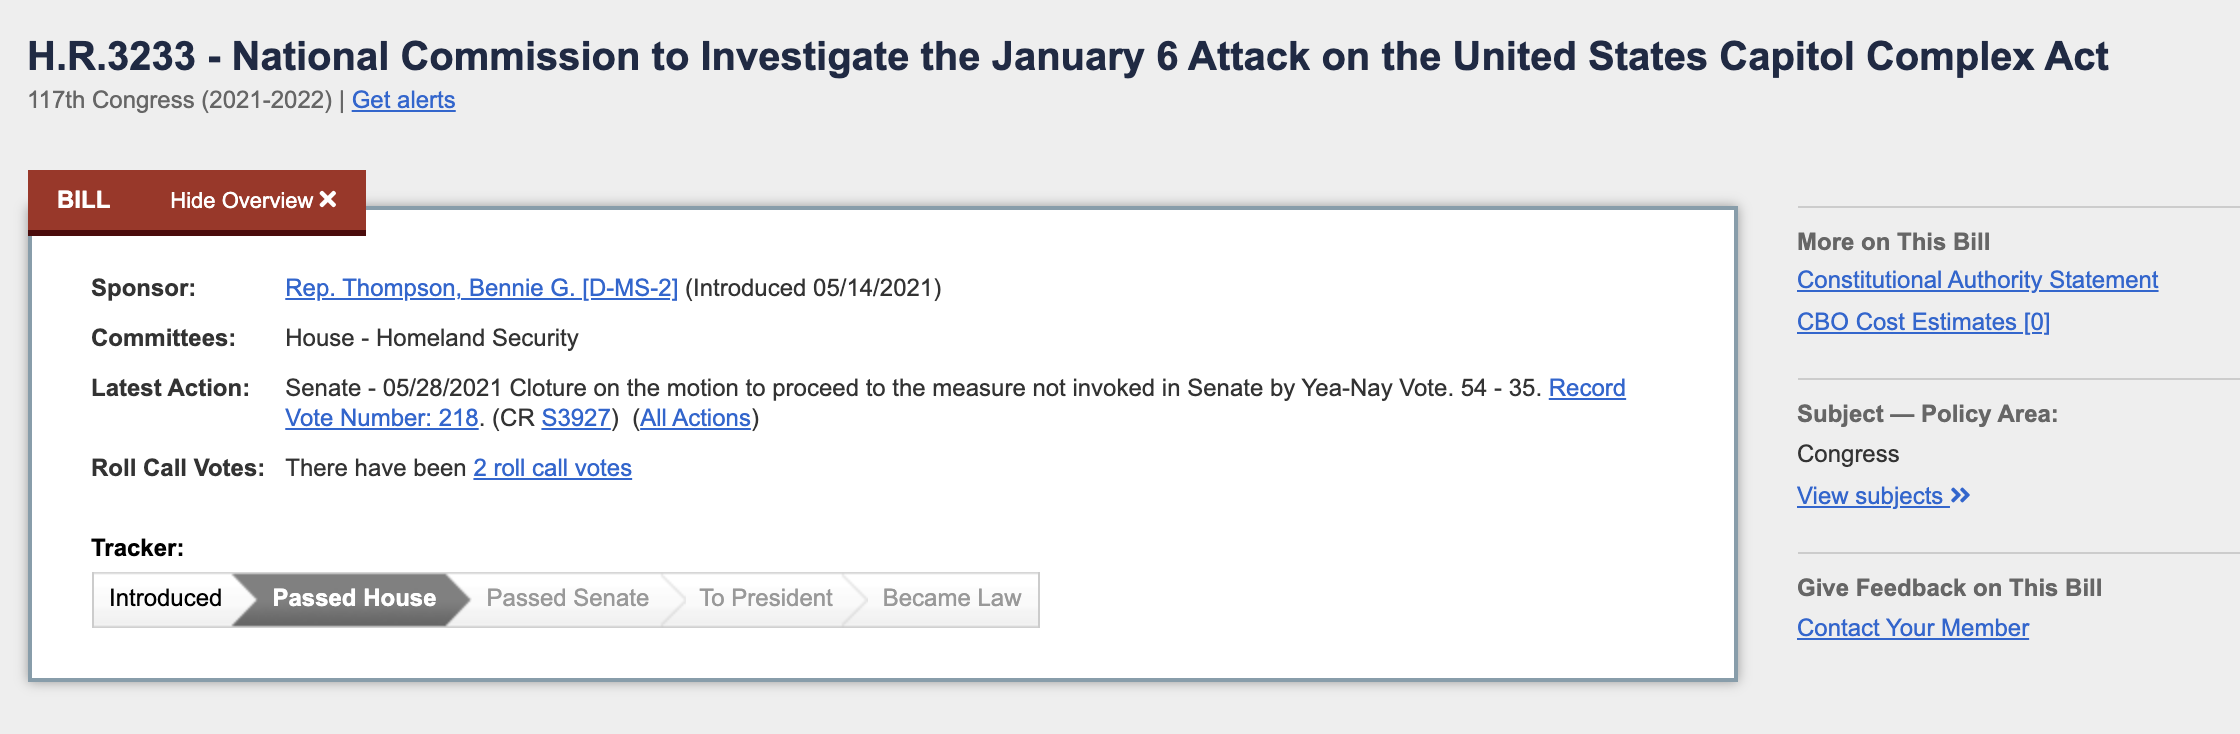Open the Get alerts link
2240x734 pixels.
coord(403,100)
